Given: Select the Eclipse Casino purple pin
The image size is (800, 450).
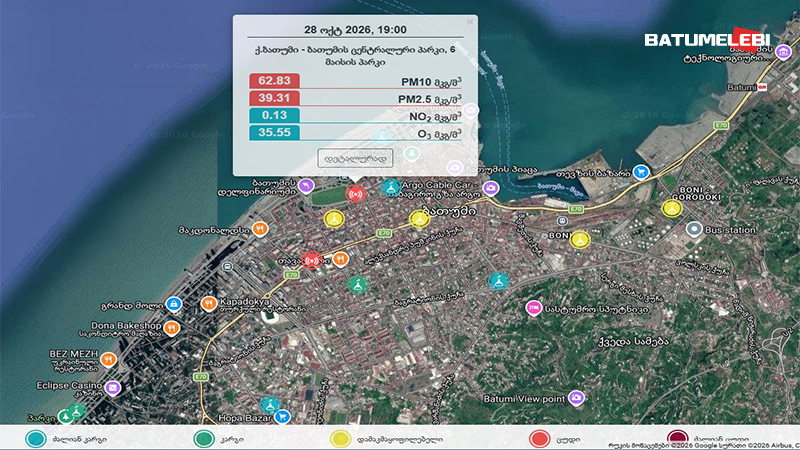Looking at the screenshot, I should tap(113, 388).
